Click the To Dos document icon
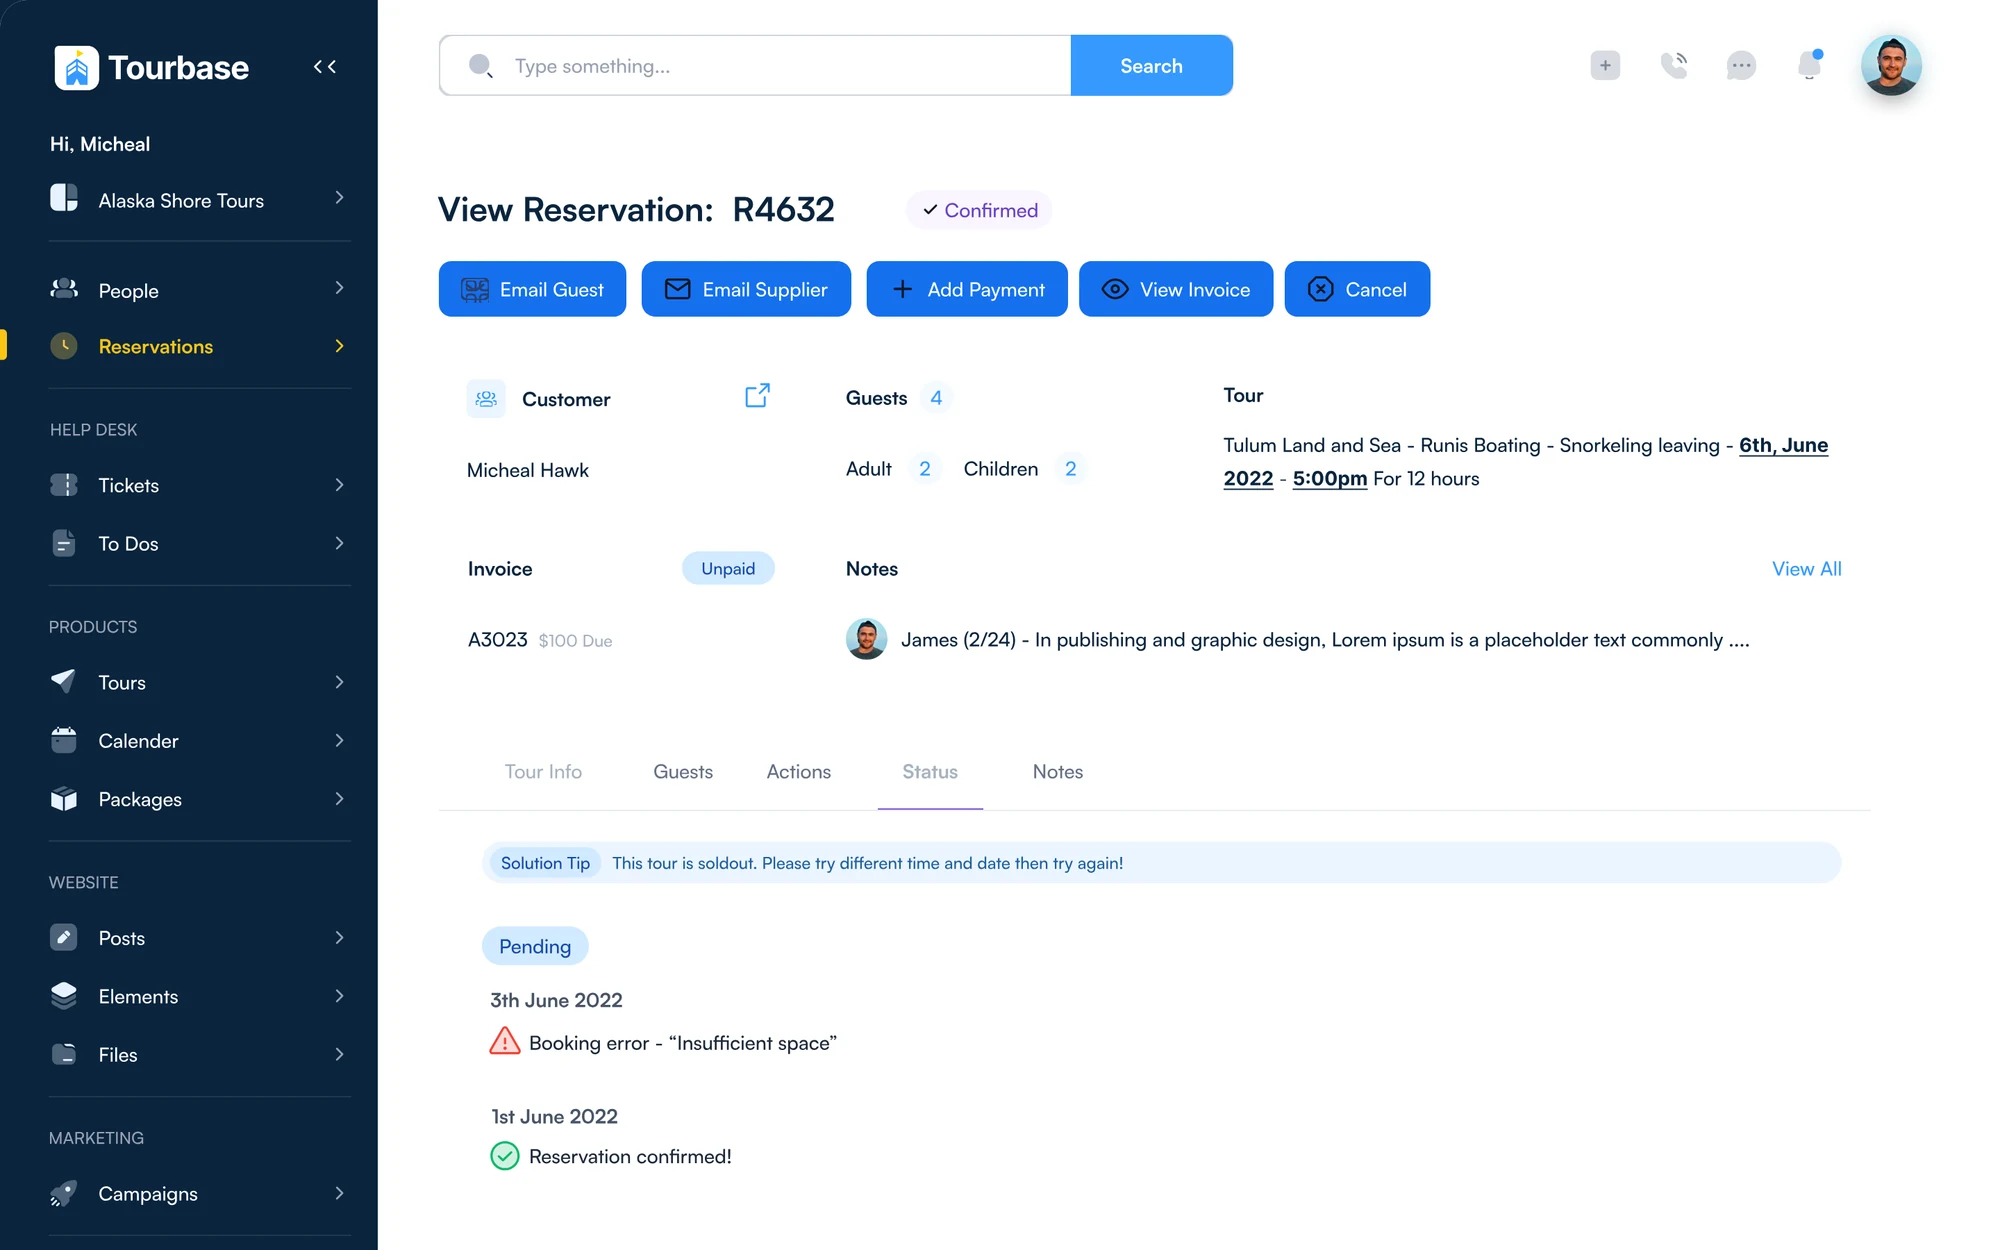This screenshot has height=1250, width=2000. 64,543
